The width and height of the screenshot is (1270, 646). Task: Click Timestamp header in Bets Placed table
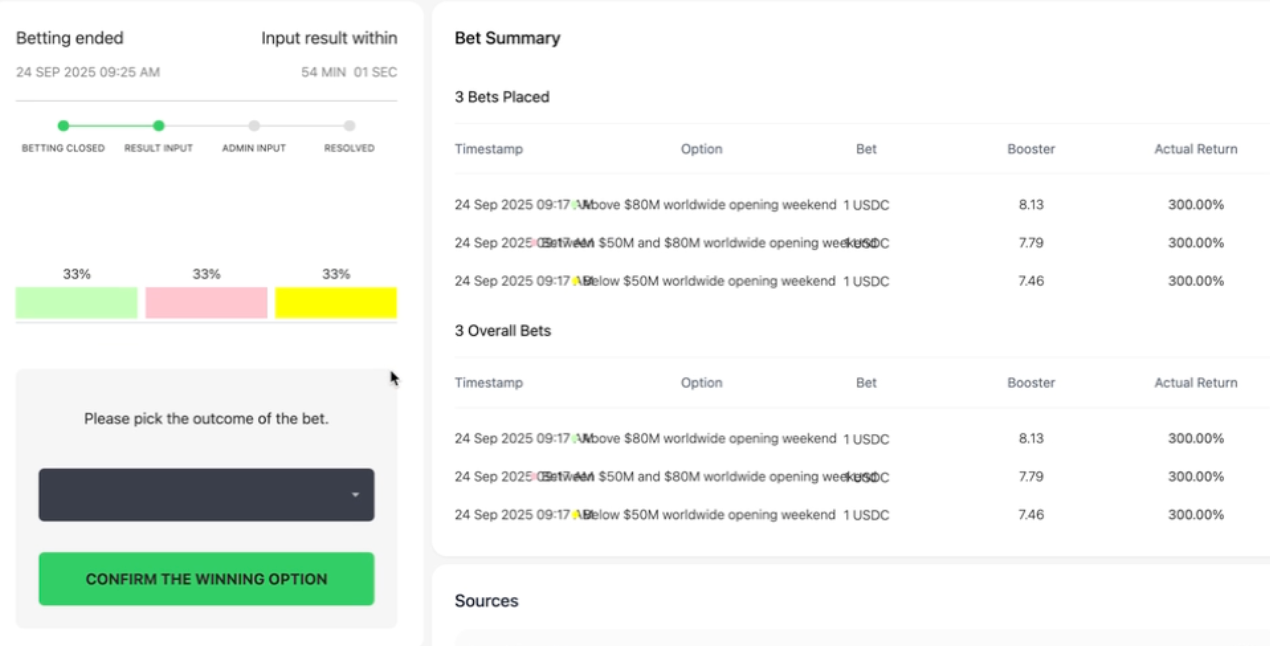click(x=489, y=149)
